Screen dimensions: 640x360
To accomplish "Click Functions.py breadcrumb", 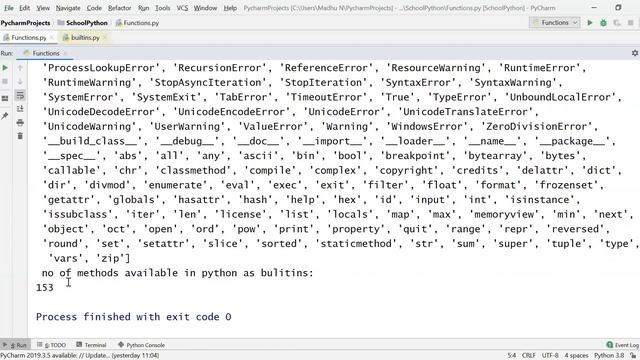I will [137, 23].
